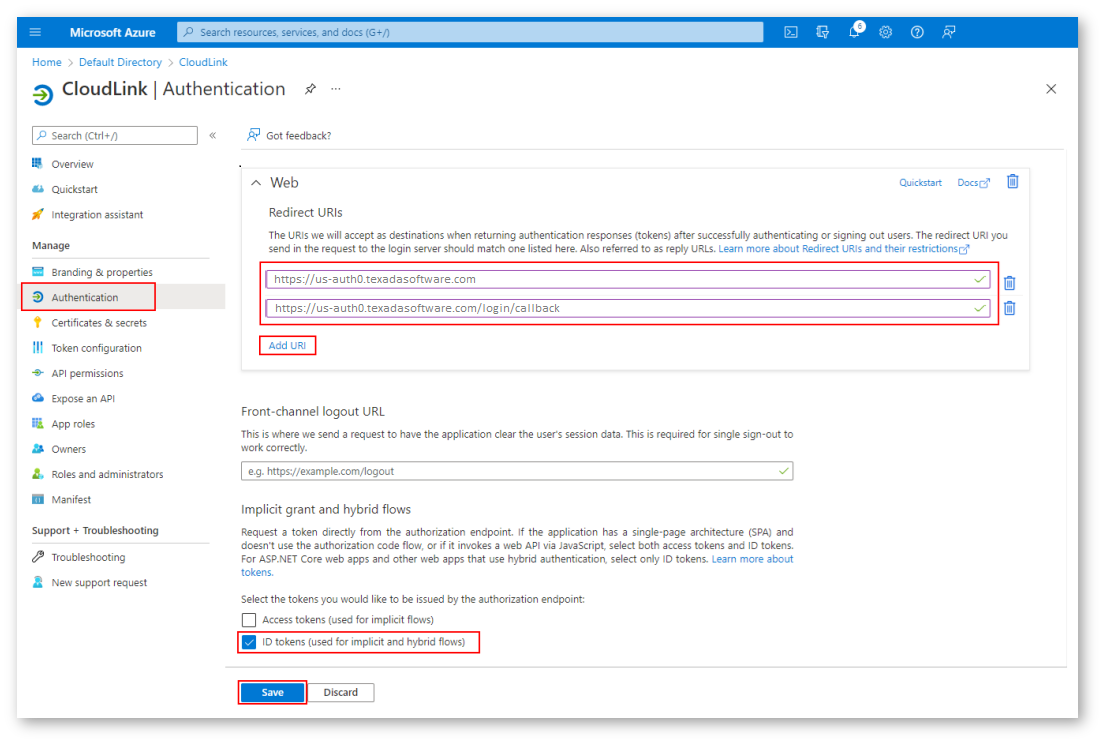The width and height of the screenshot is (1104, 744).
Task: Click the Save button
Action: pyautogui.click(x=272, y=693)
